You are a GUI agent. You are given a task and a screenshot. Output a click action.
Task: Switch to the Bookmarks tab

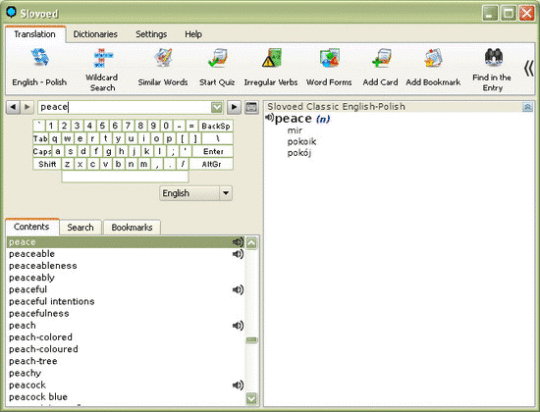click(132, 227)
